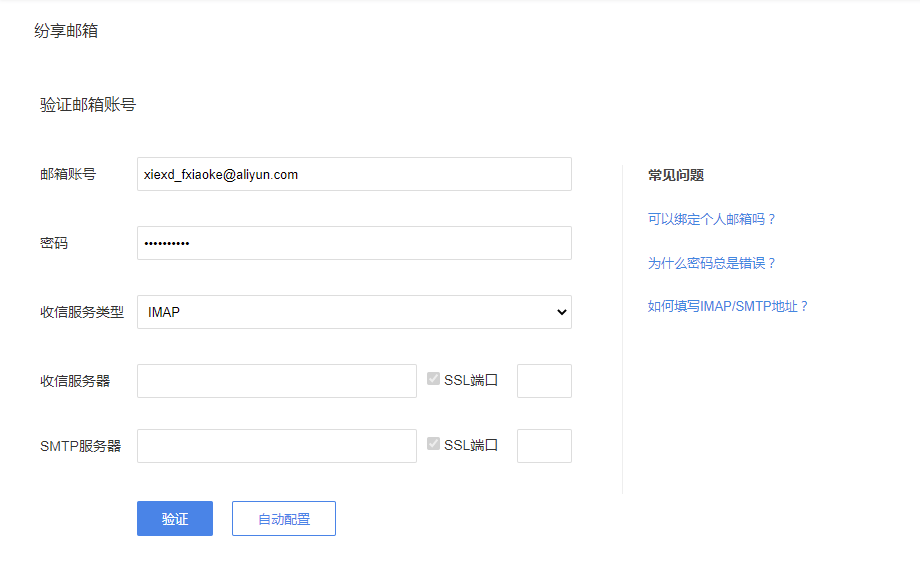
Task: Click the 纷享邮箱 page title
Action: [66, 31]
